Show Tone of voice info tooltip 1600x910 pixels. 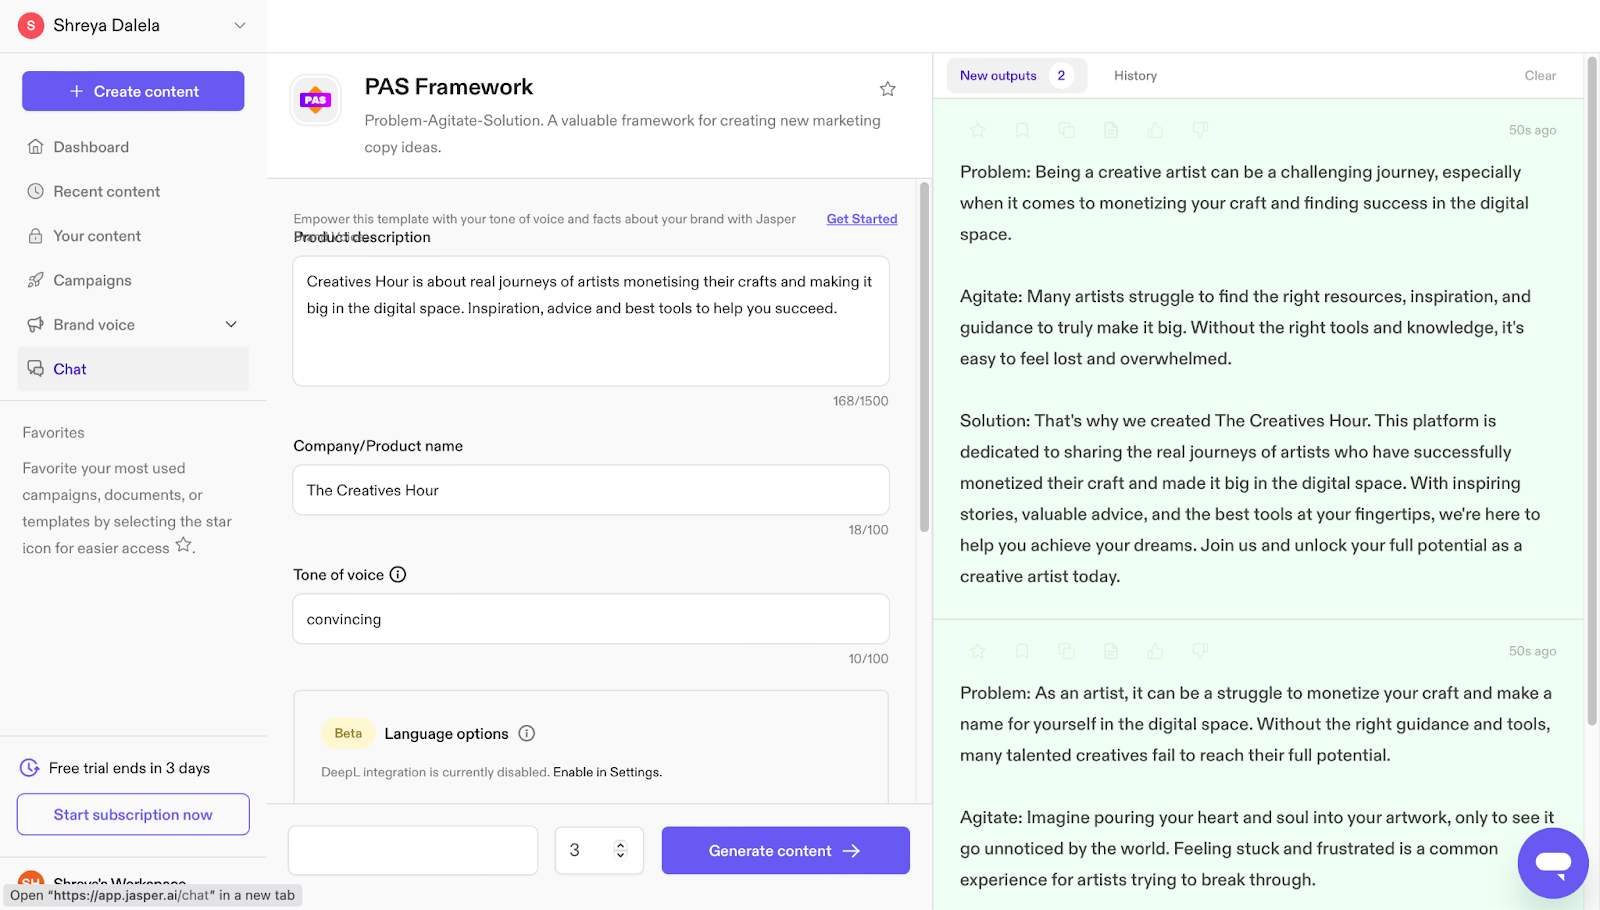398,574
